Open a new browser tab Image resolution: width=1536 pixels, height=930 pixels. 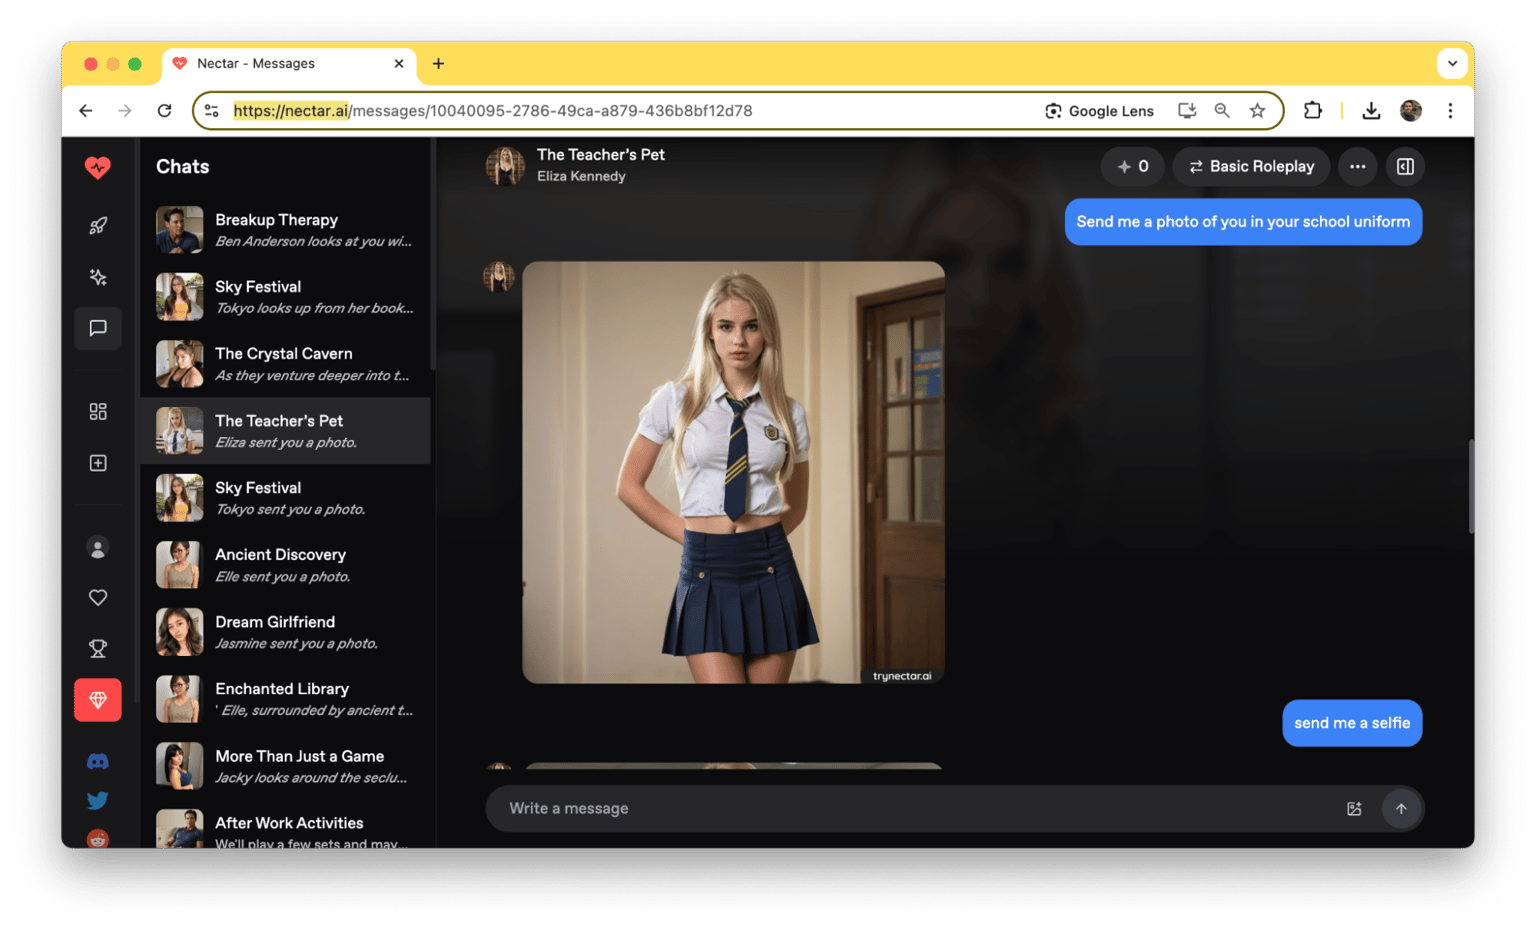(438, 64)
